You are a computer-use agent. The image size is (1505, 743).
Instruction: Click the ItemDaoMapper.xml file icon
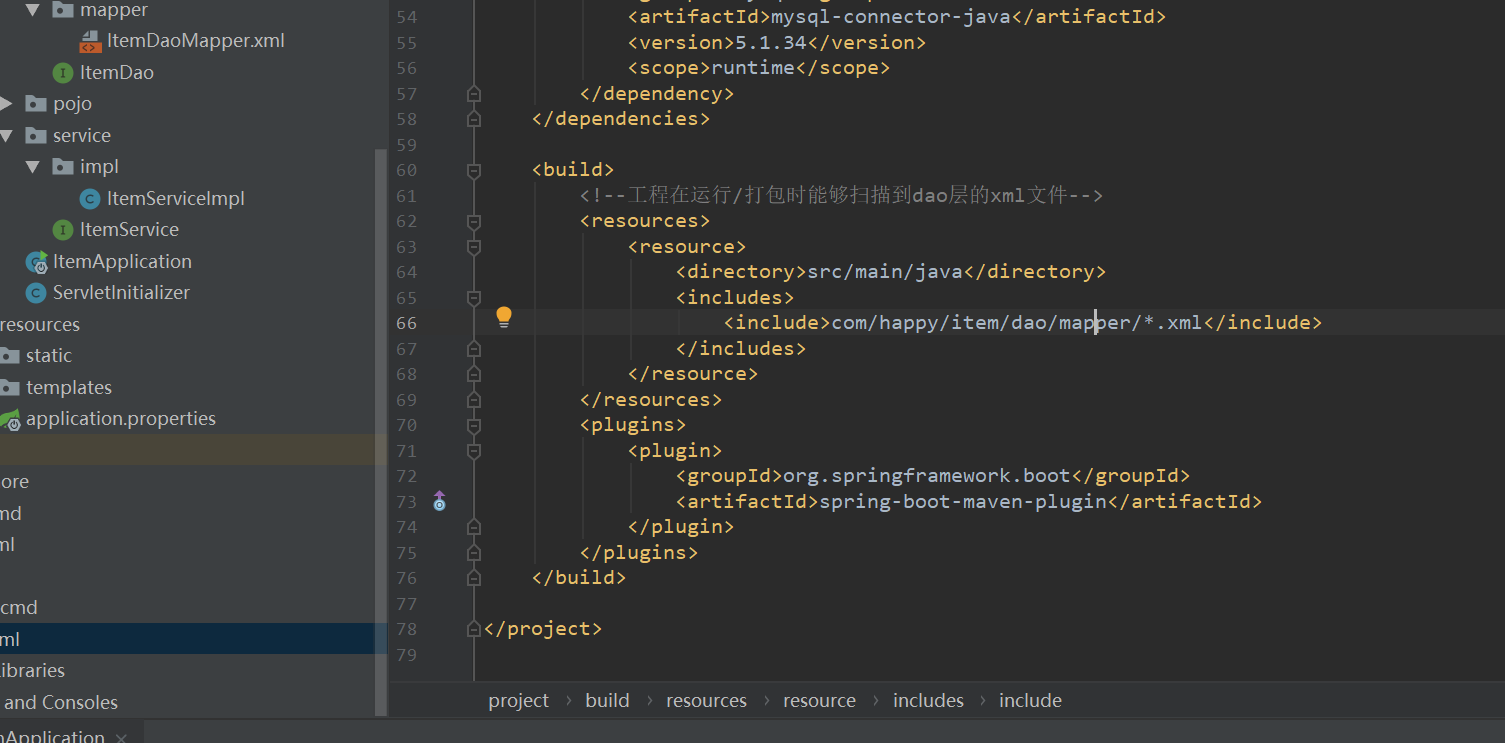point(90,41)
